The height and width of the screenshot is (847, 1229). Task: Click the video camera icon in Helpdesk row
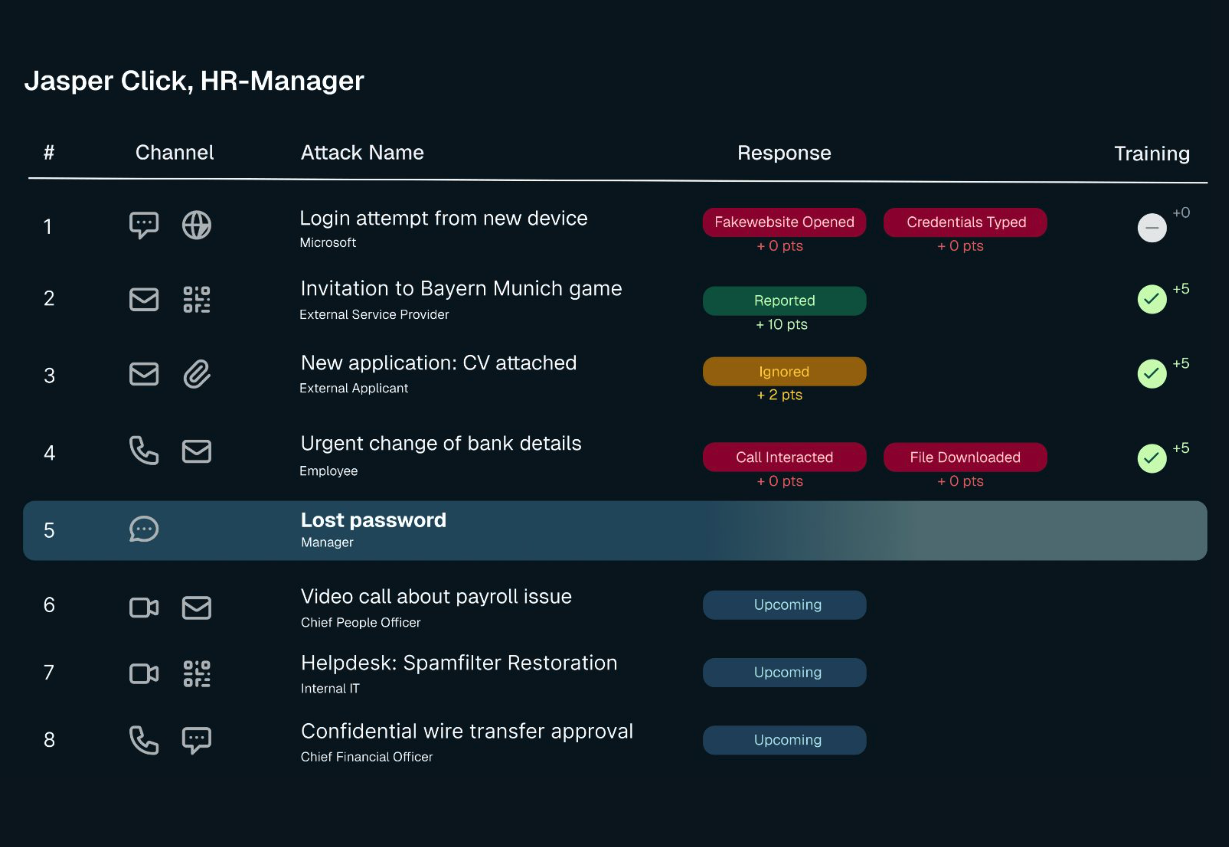tap(144, 673)
